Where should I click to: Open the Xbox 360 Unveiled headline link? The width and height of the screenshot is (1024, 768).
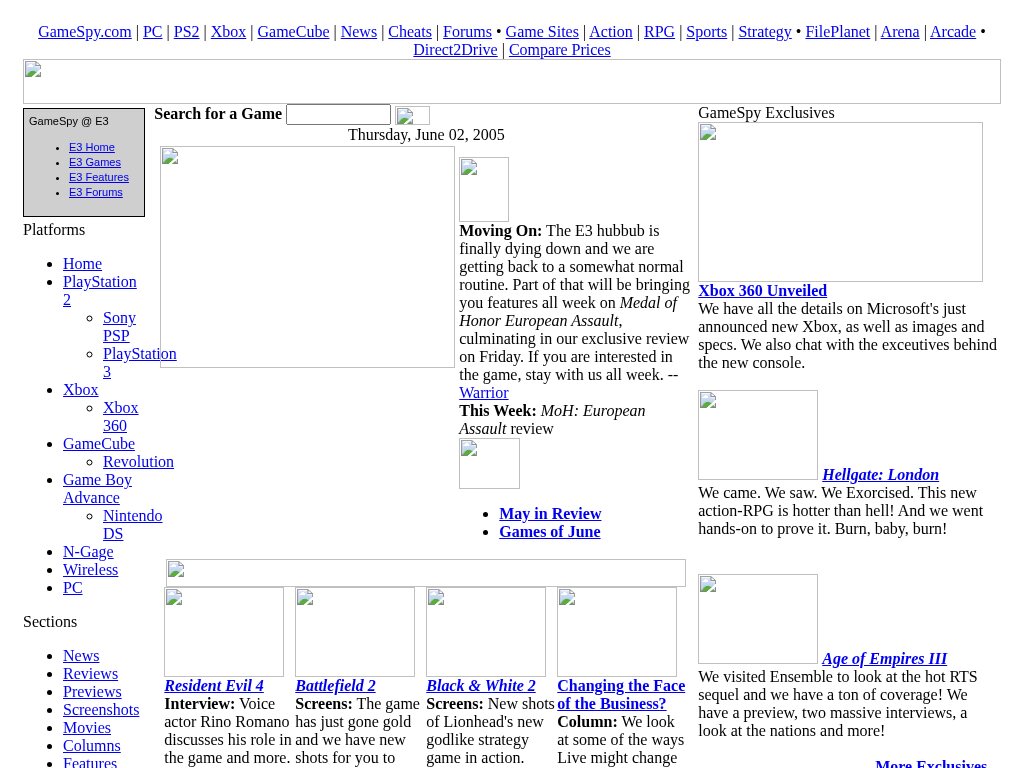pyautogui.click(x=762, y=291)
